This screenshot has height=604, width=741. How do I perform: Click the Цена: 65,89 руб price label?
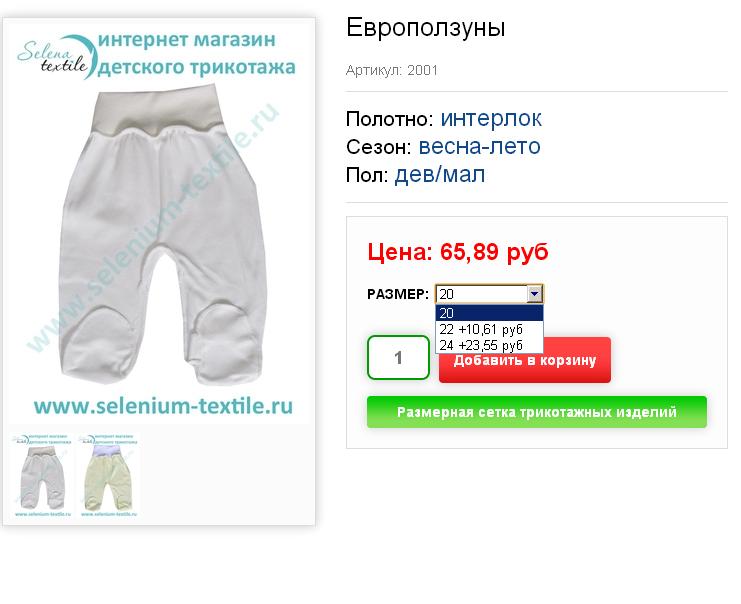coord(457,252)
